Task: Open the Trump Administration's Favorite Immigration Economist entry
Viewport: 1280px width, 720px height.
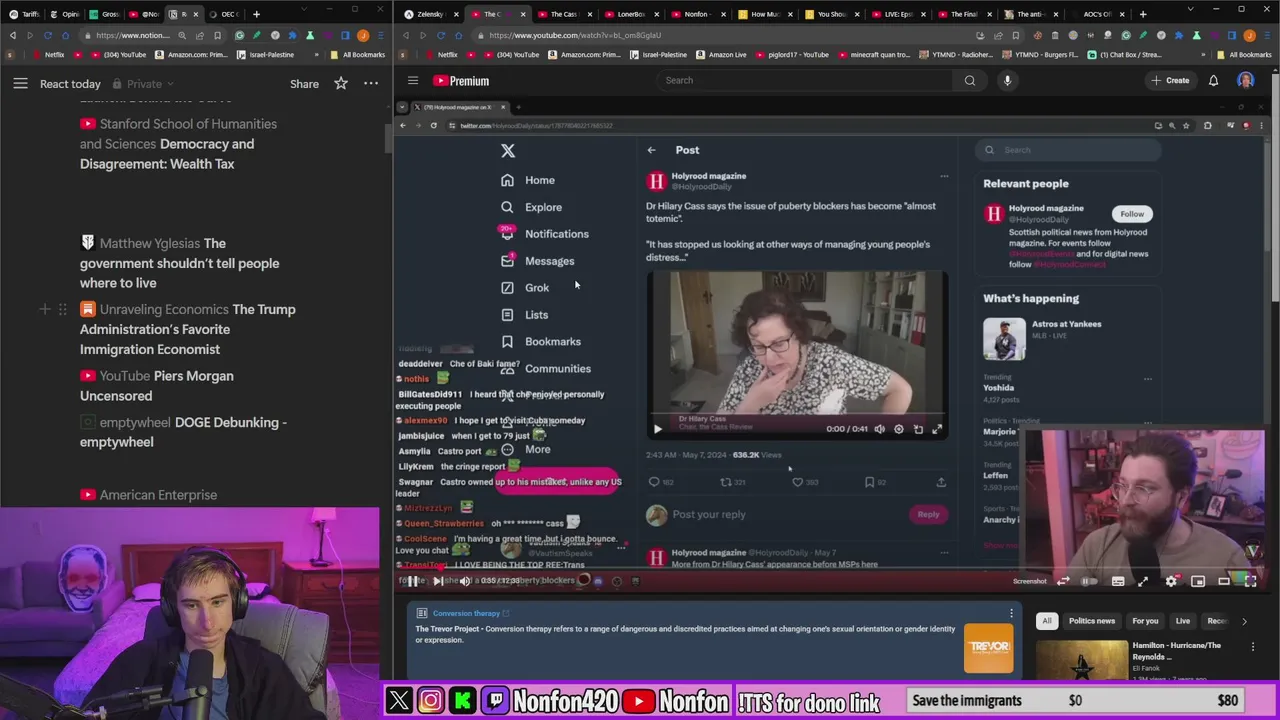Action: [187, 329]
